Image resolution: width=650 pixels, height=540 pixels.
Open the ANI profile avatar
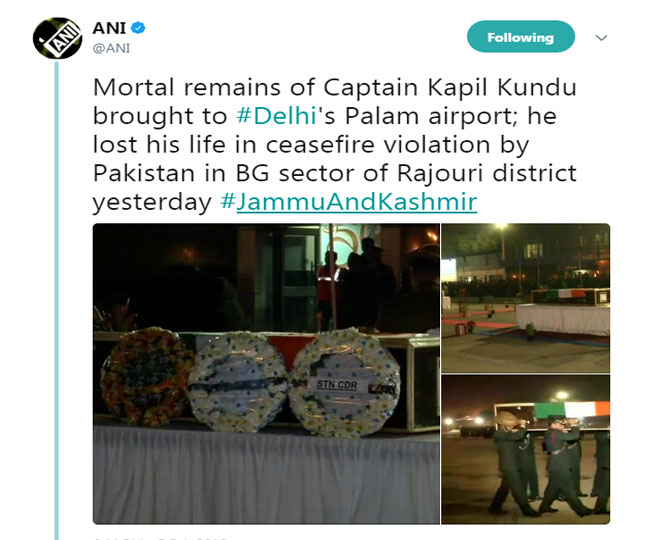(x=57, y=38)
